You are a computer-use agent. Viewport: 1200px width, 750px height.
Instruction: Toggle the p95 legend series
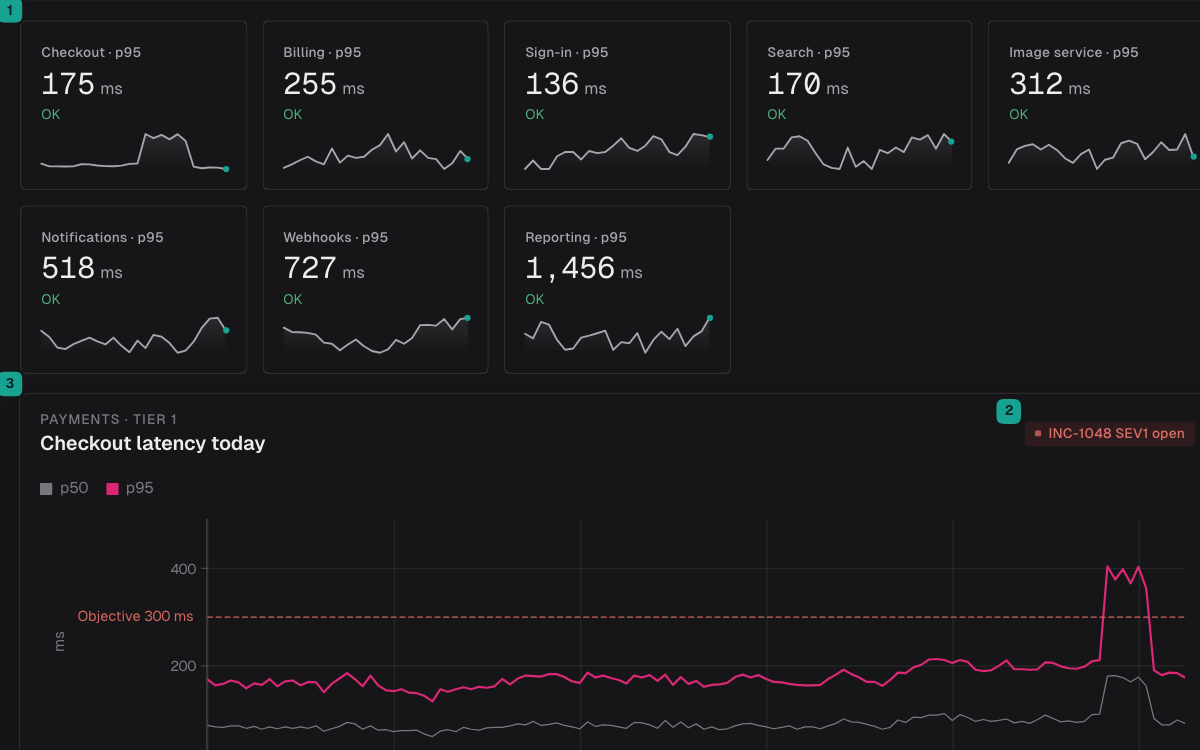point(130,488)
